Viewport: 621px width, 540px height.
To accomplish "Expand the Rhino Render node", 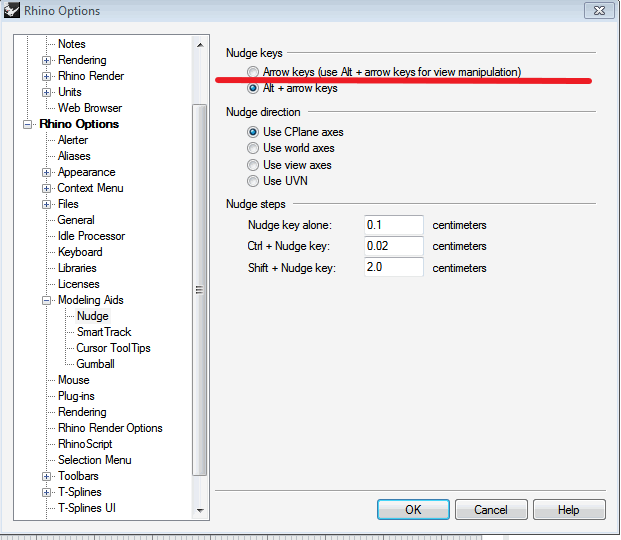I will [x=46, y=76].
